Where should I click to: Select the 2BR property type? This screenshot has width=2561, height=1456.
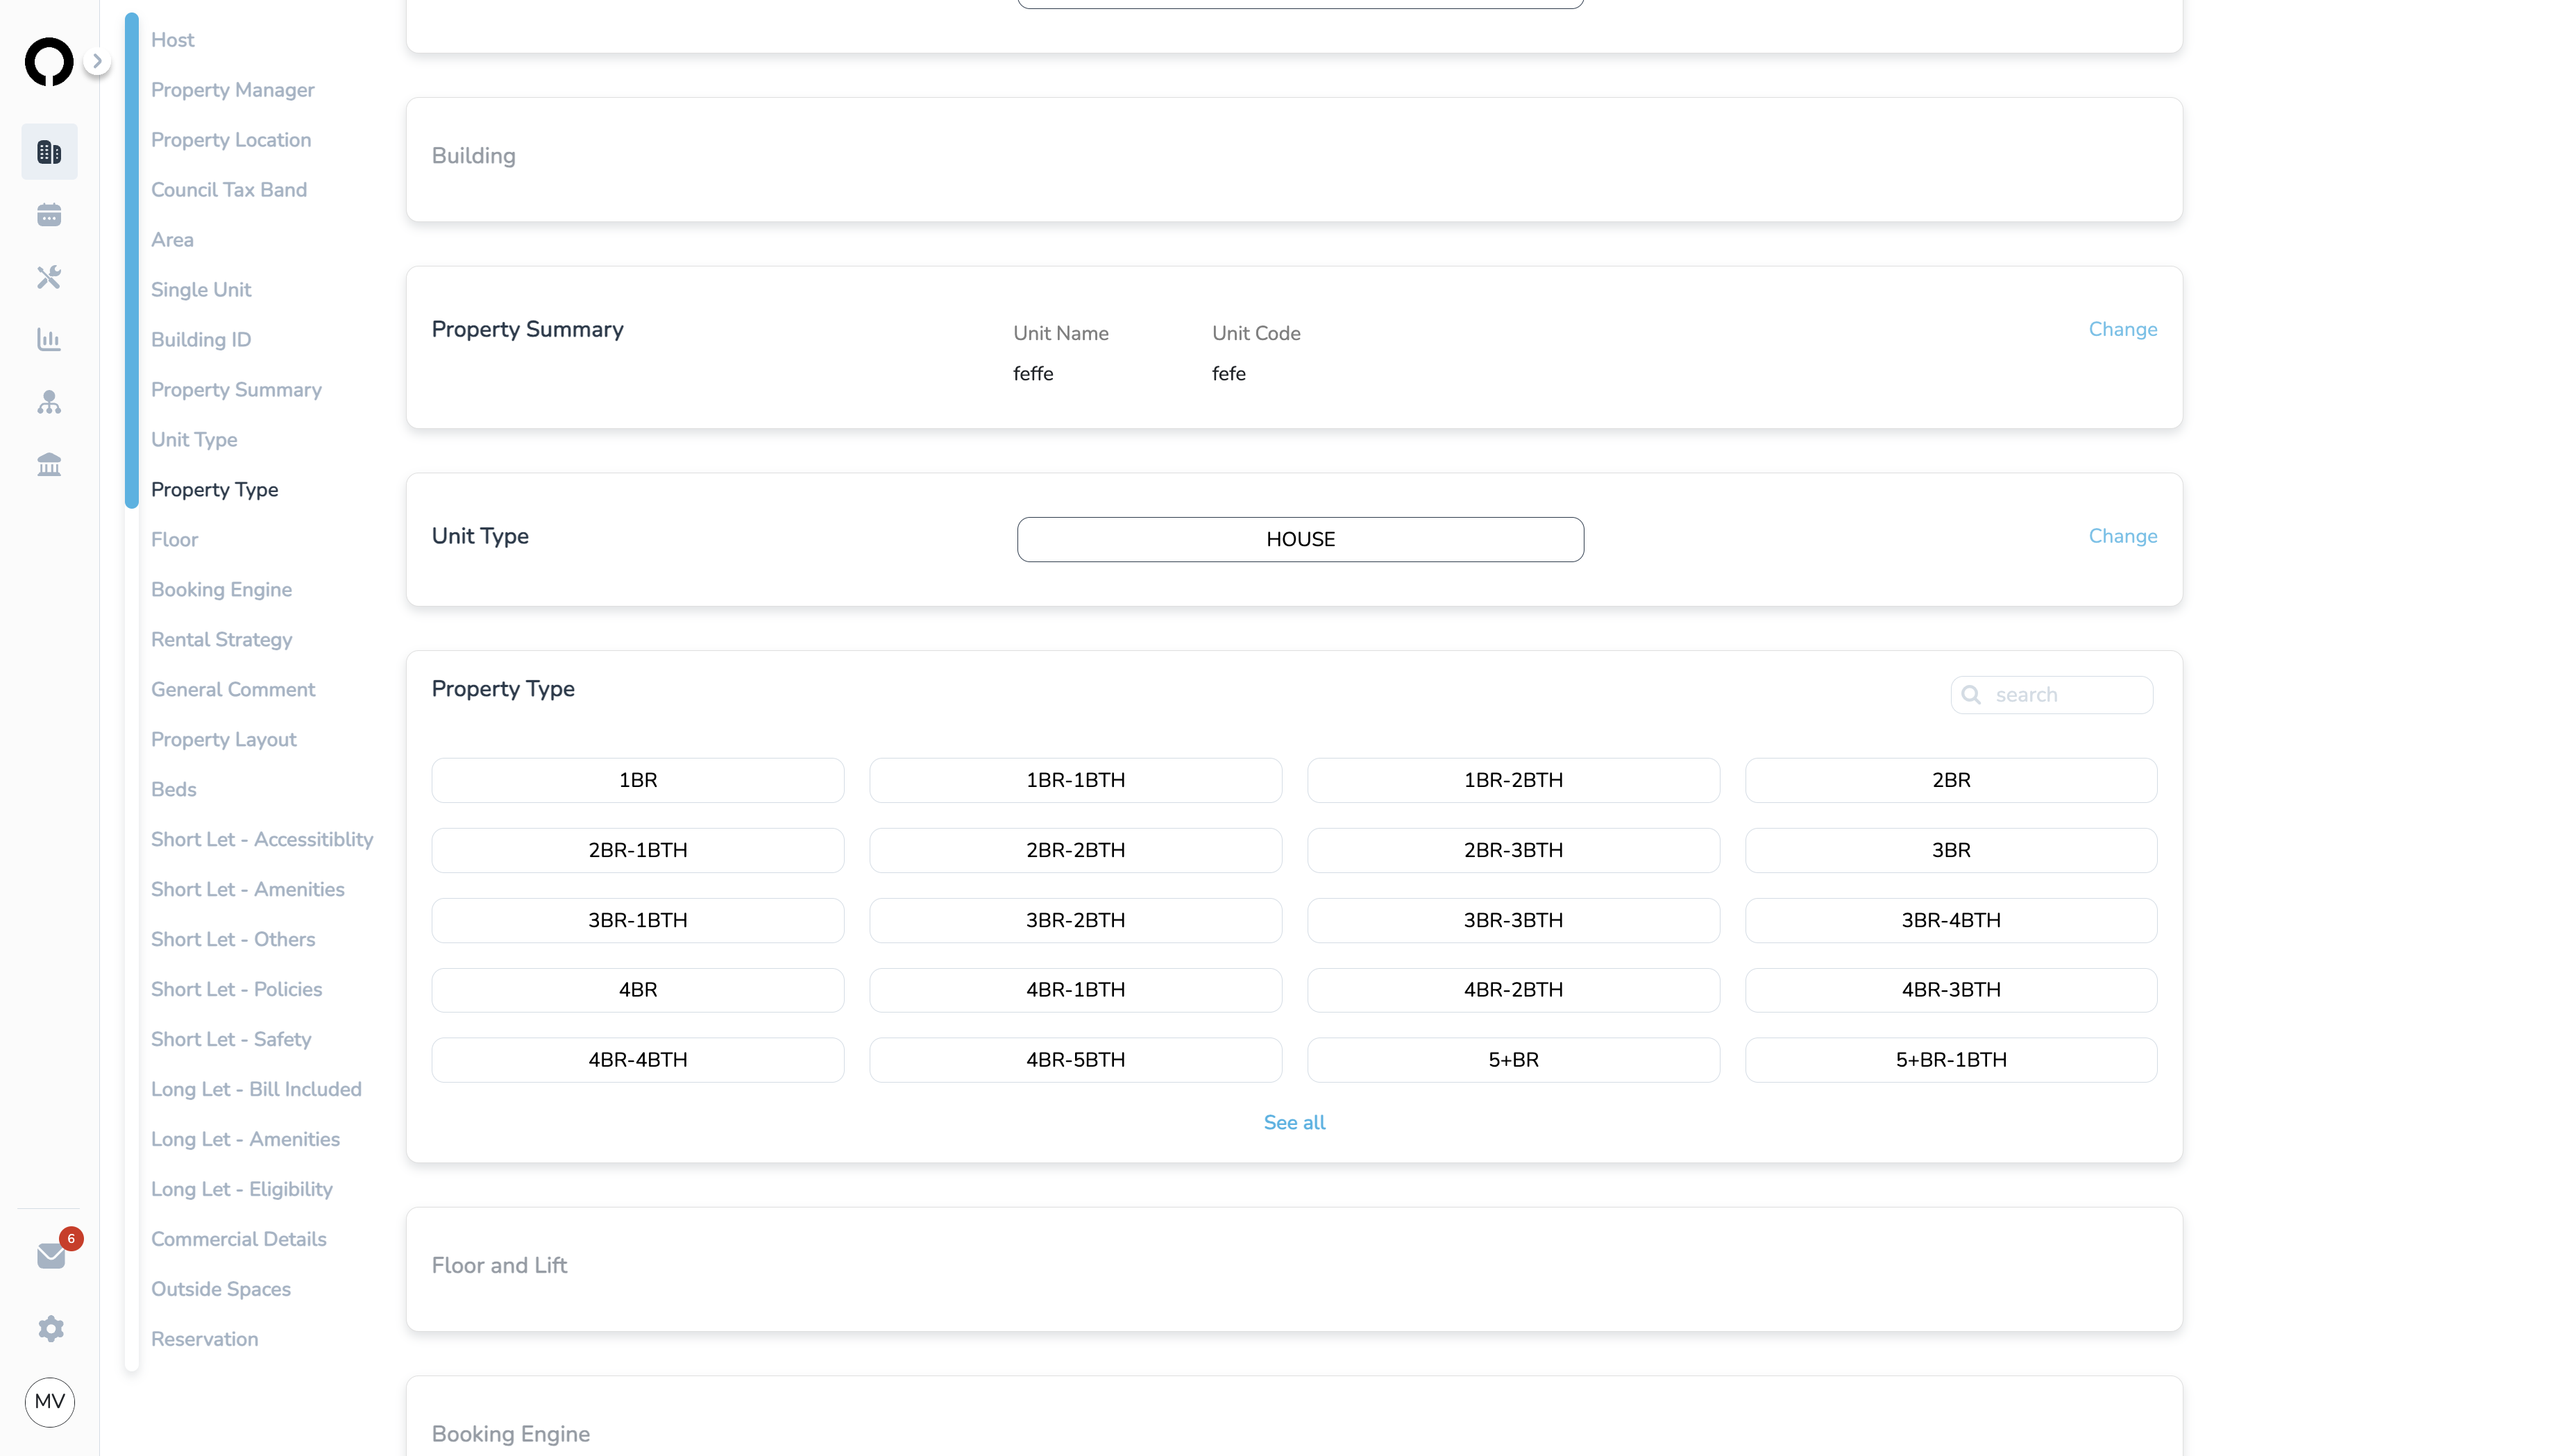[1951, 780]
